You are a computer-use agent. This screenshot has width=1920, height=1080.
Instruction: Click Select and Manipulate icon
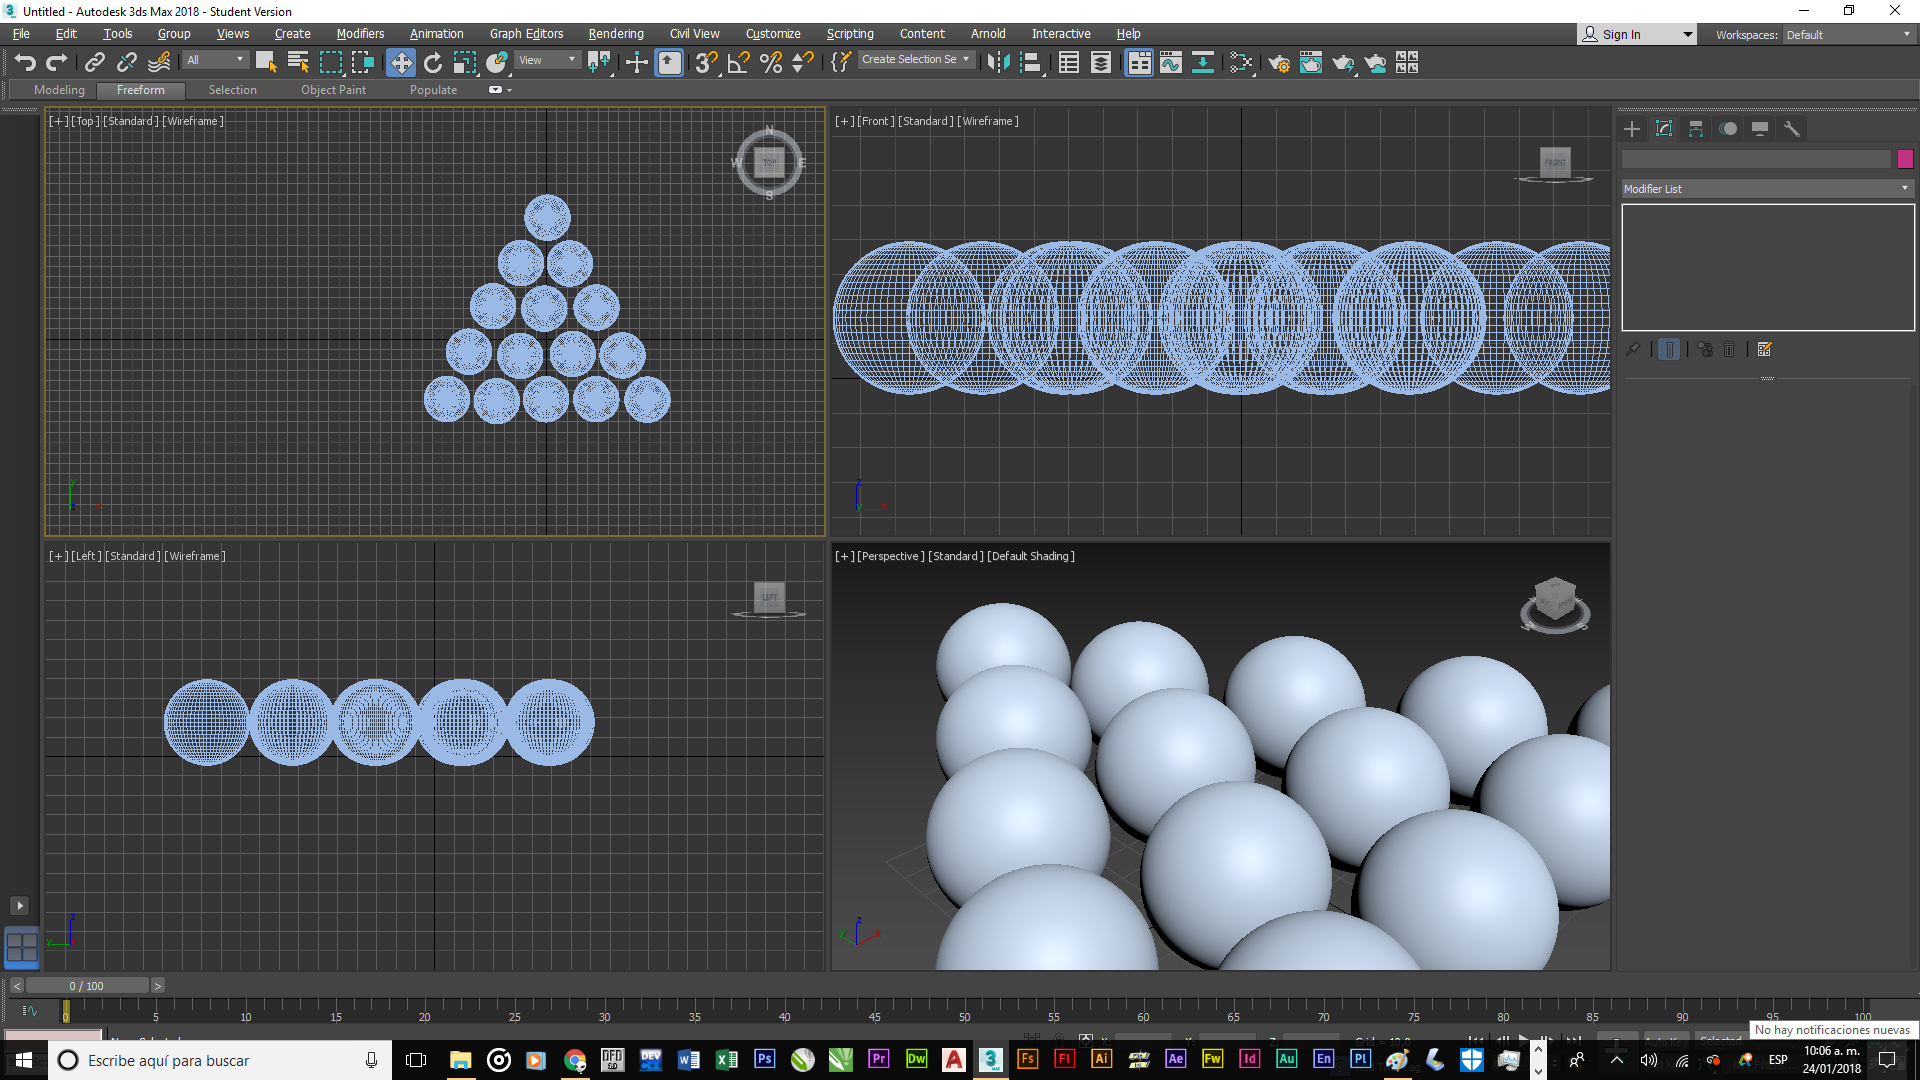tap(636, 62)
